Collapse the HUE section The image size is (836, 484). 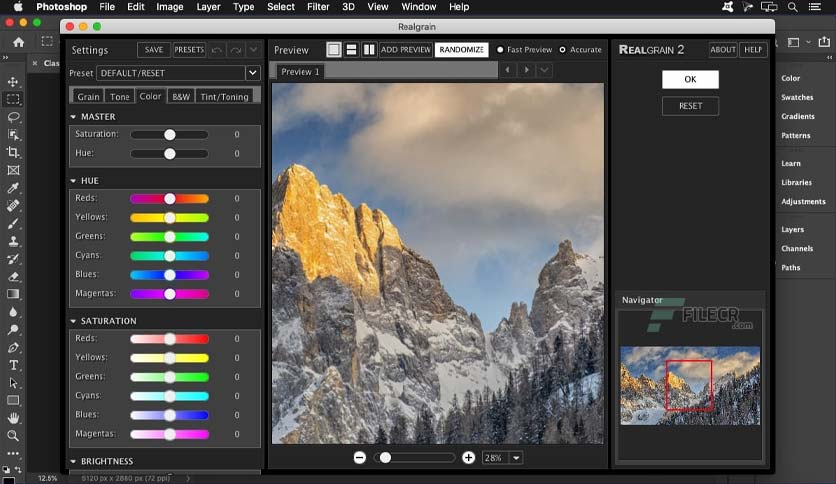[73, 181]
